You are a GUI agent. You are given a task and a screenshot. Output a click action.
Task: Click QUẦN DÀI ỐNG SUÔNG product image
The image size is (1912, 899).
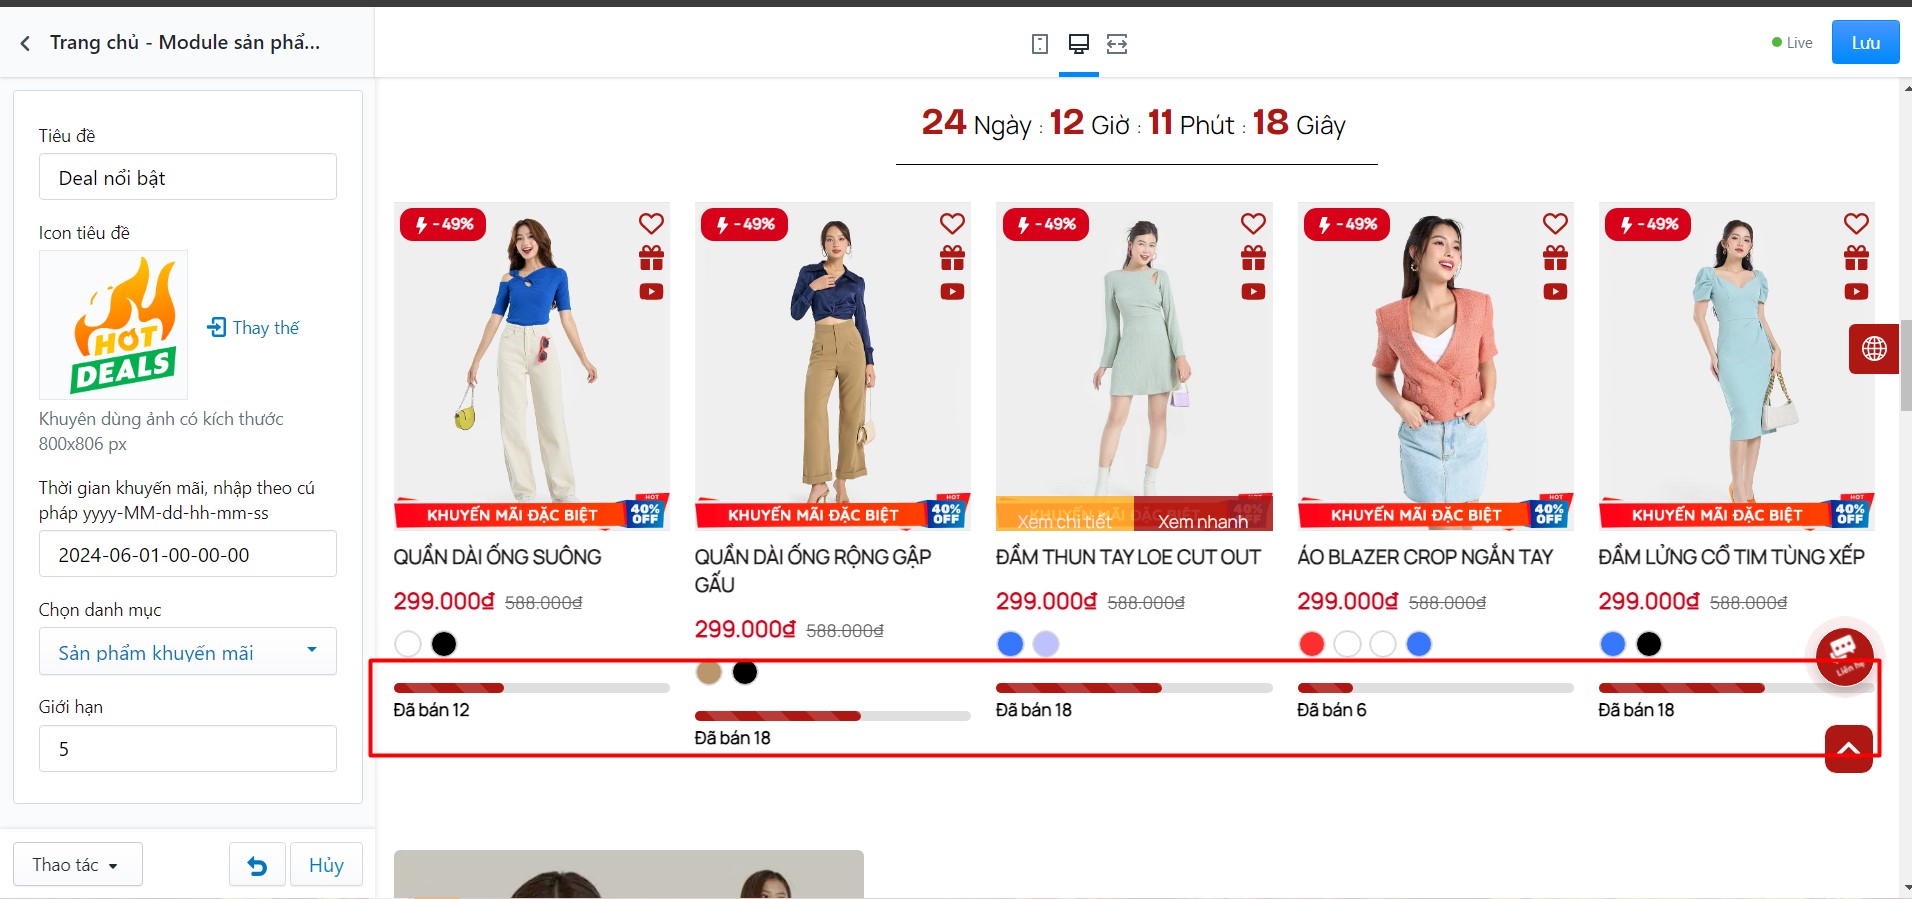click(532, 365)
